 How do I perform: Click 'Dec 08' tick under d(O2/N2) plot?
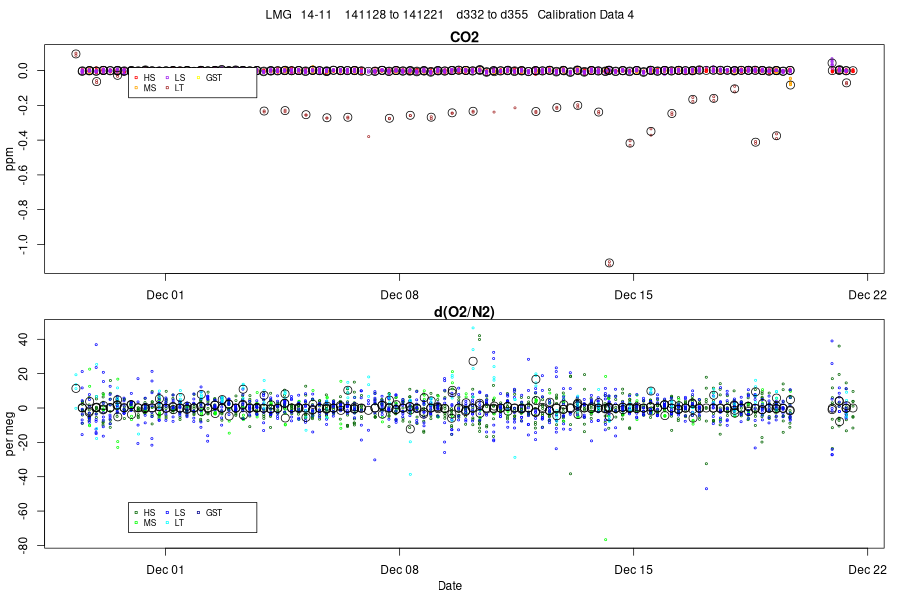399,570
